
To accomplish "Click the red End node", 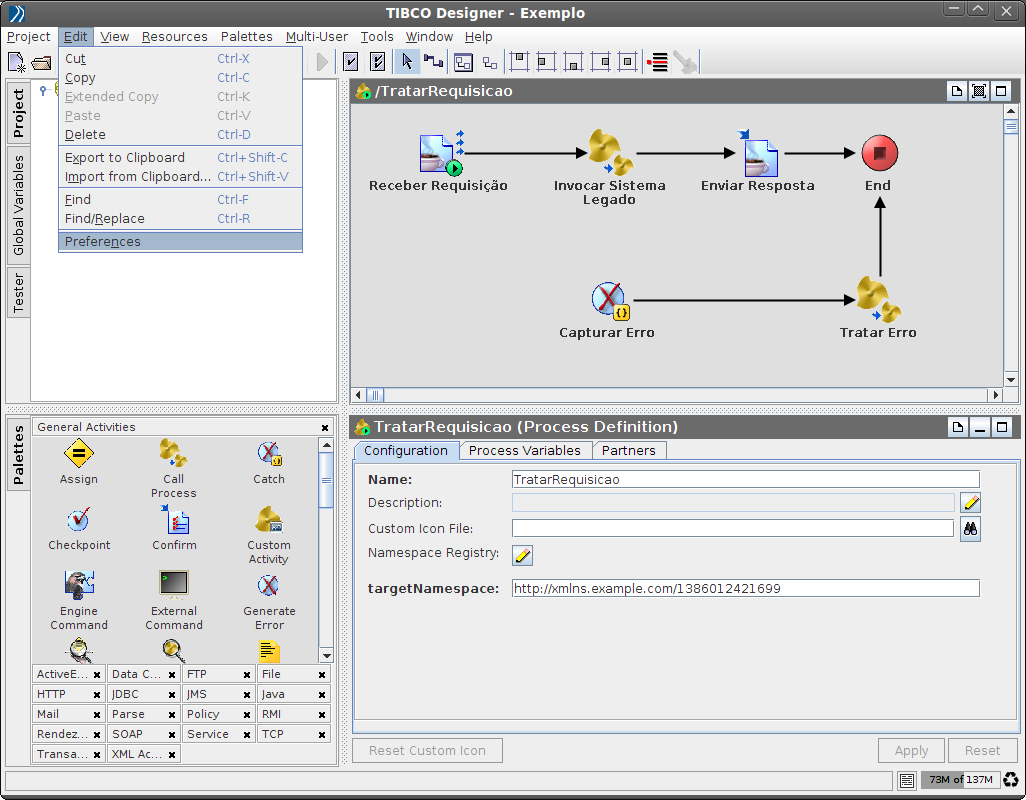I will click(879, 153).
